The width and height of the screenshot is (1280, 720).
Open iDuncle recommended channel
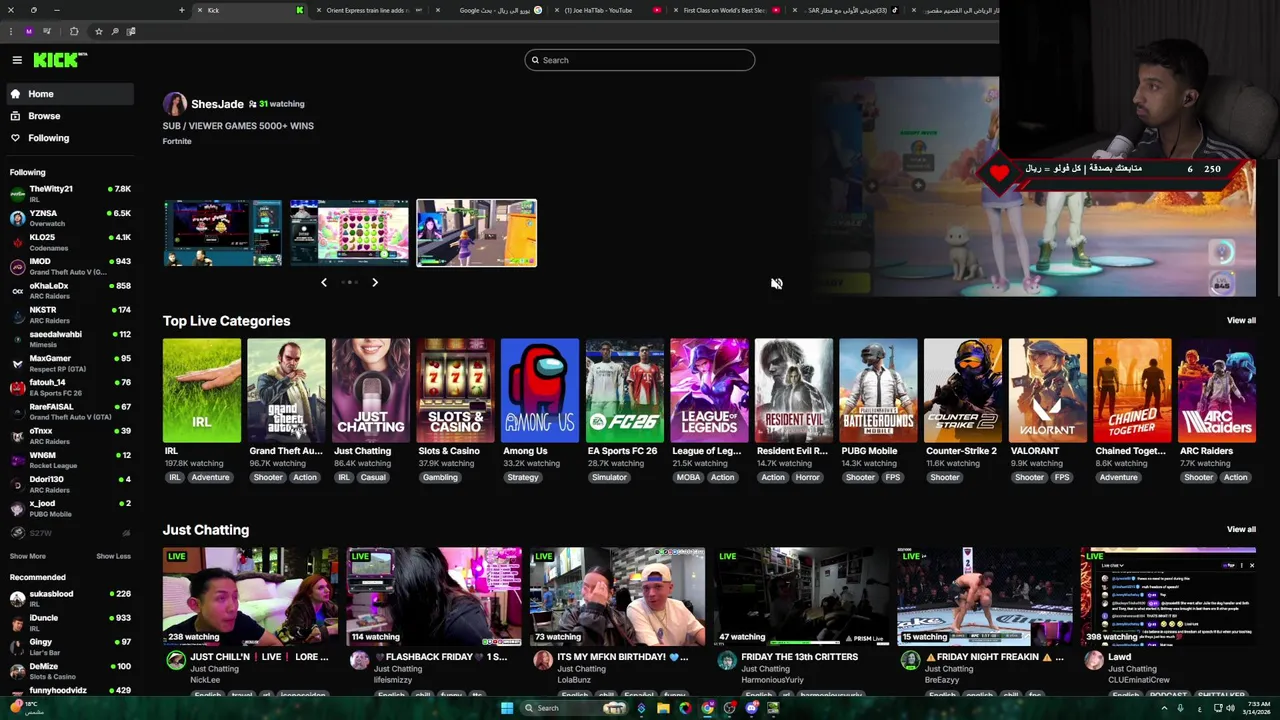pos(70,622)
